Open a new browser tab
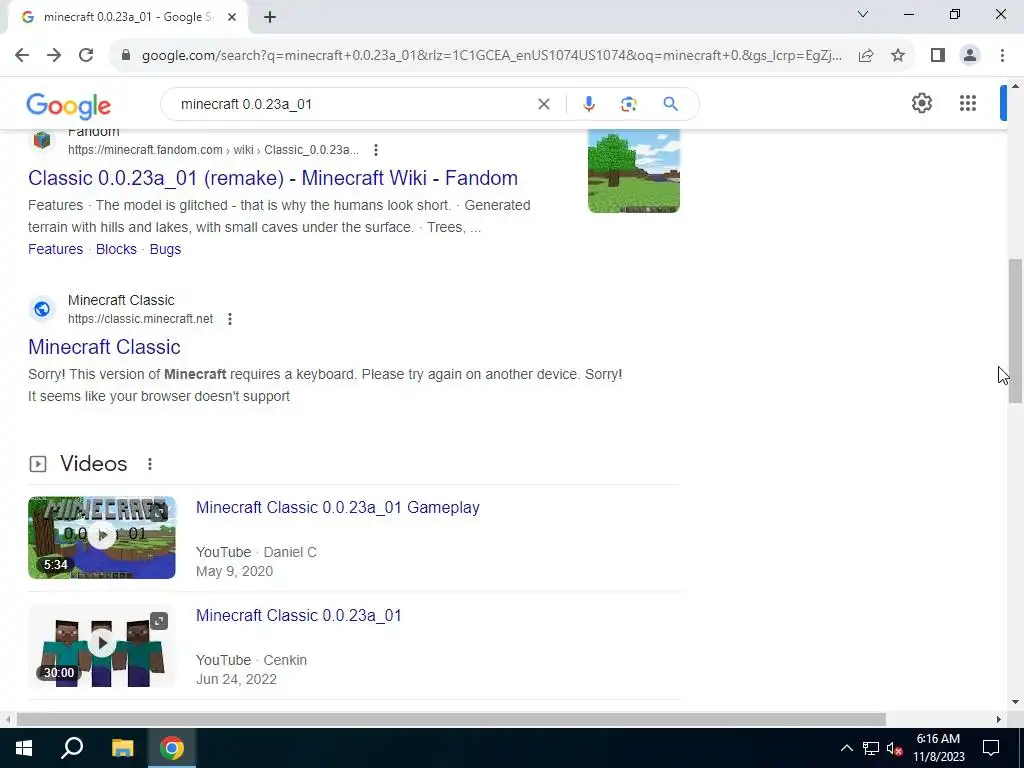The height and width of the screenshot is (768, 1024). click(x=270, y=18)
